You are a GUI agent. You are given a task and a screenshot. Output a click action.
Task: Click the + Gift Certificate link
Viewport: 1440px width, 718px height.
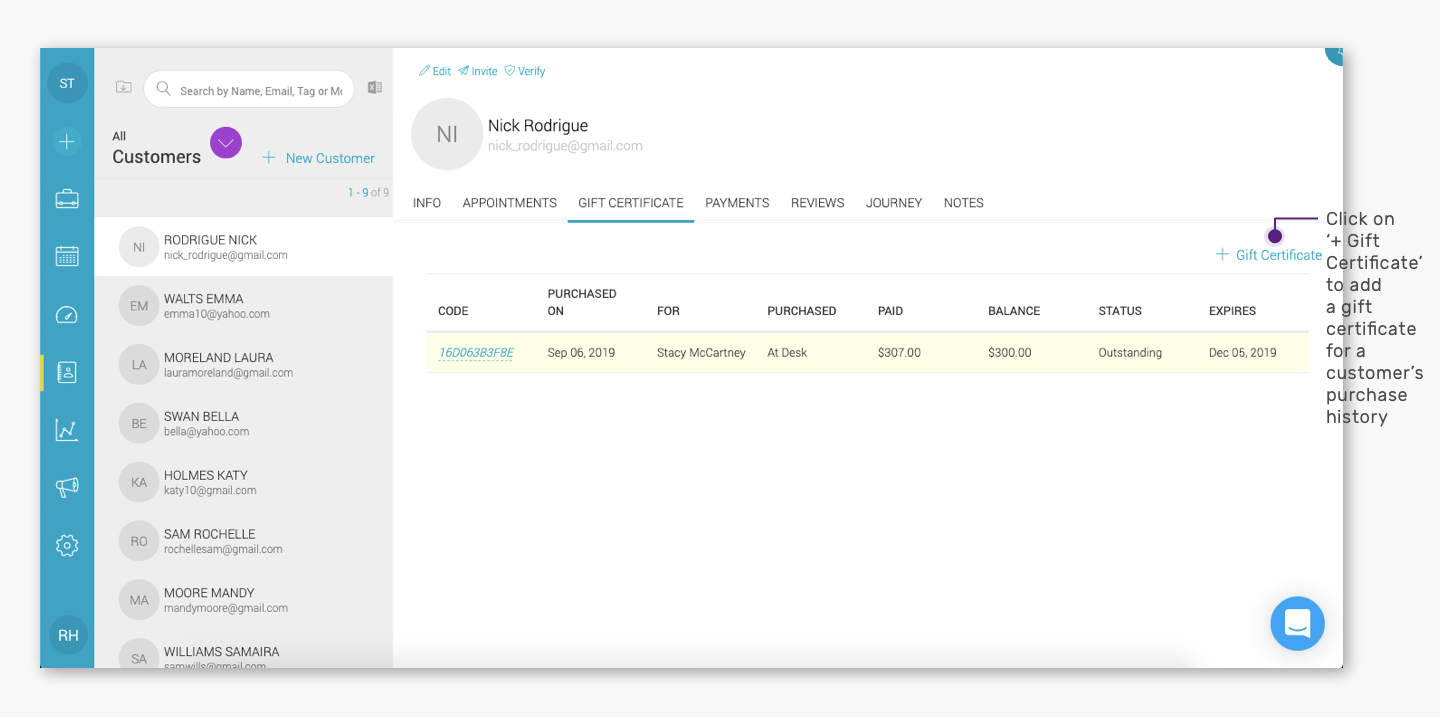point(1269,255)
